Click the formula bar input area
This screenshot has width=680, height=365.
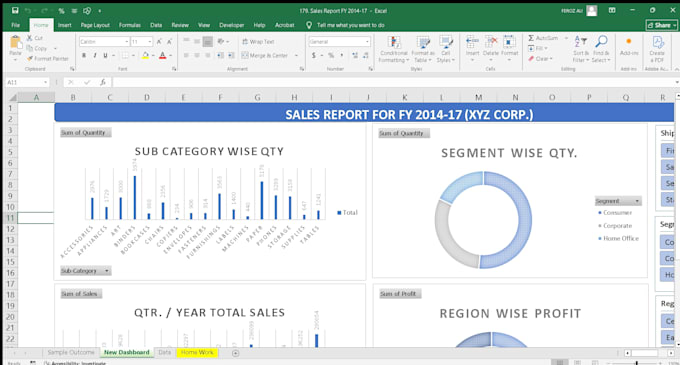394,82
